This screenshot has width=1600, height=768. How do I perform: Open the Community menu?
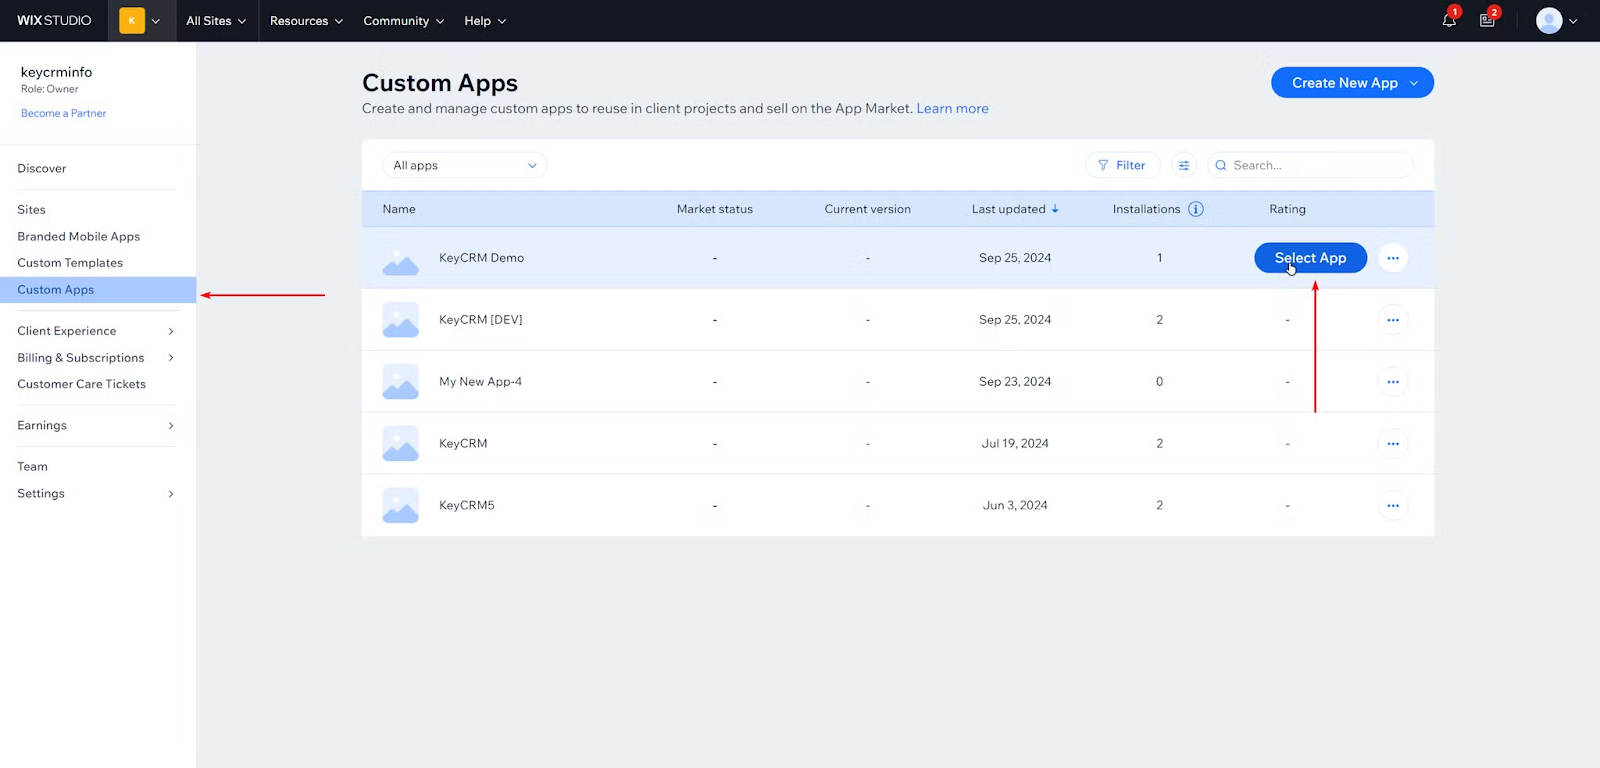pos(403,20)
